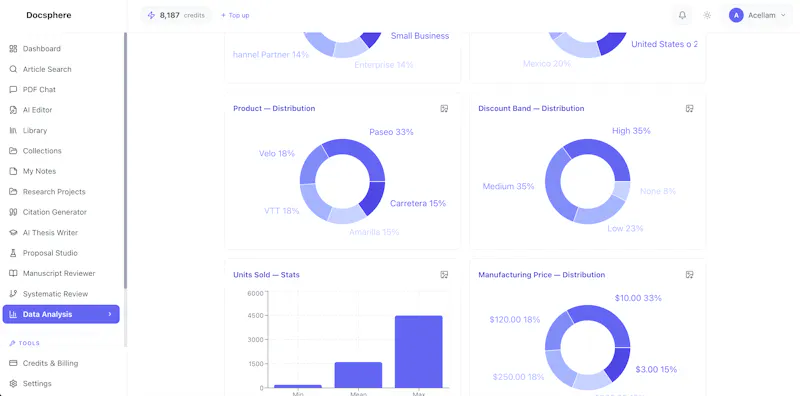Click the 'Enterprise 14%' label
Image resolution: width=800 pixels, height=396 pixels.
[x=384, y=65]
